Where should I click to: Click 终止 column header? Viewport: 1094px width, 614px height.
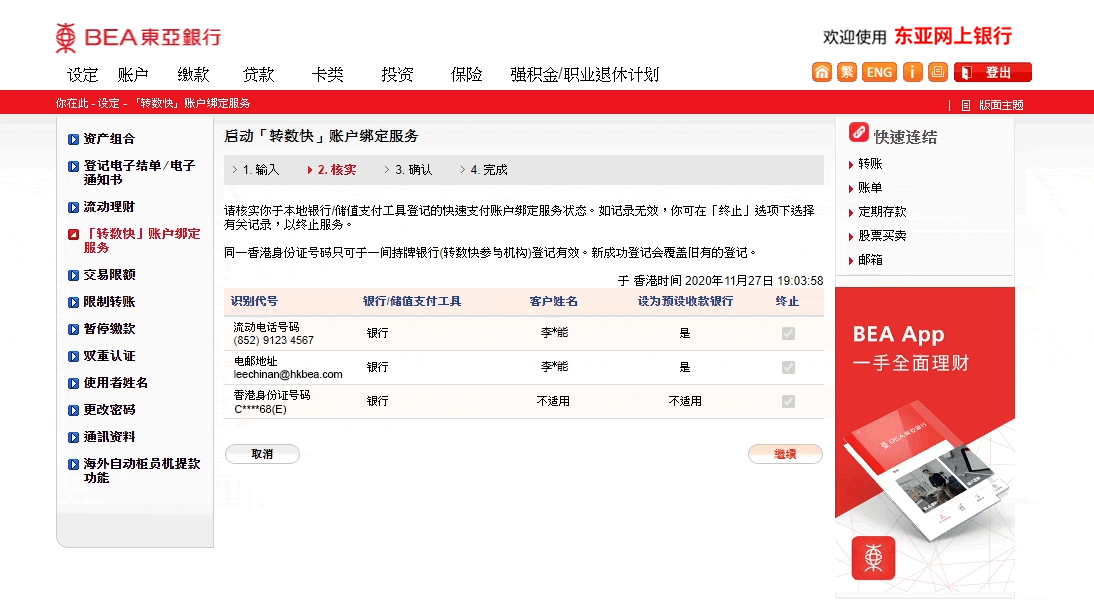788,301
